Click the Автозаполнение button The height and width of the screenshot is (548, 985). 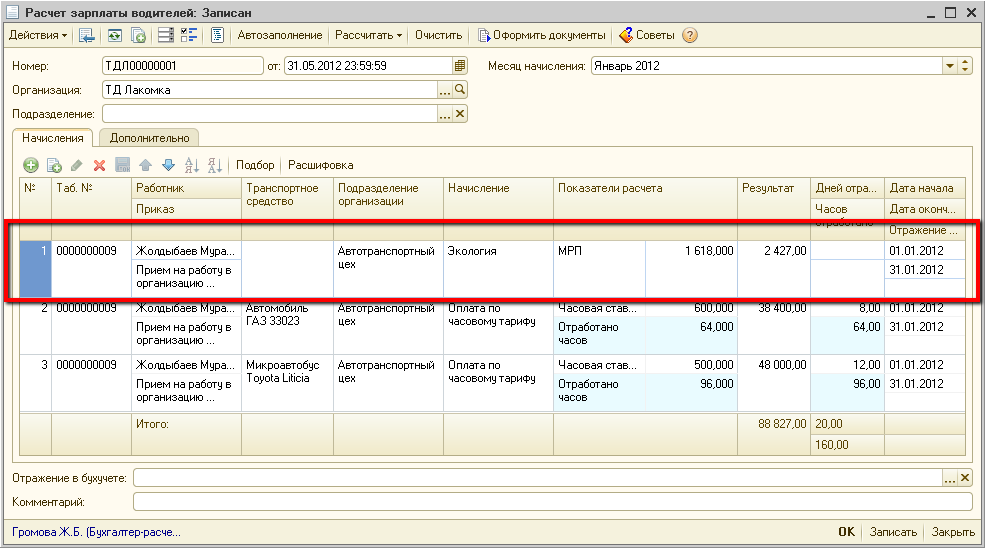280,35
